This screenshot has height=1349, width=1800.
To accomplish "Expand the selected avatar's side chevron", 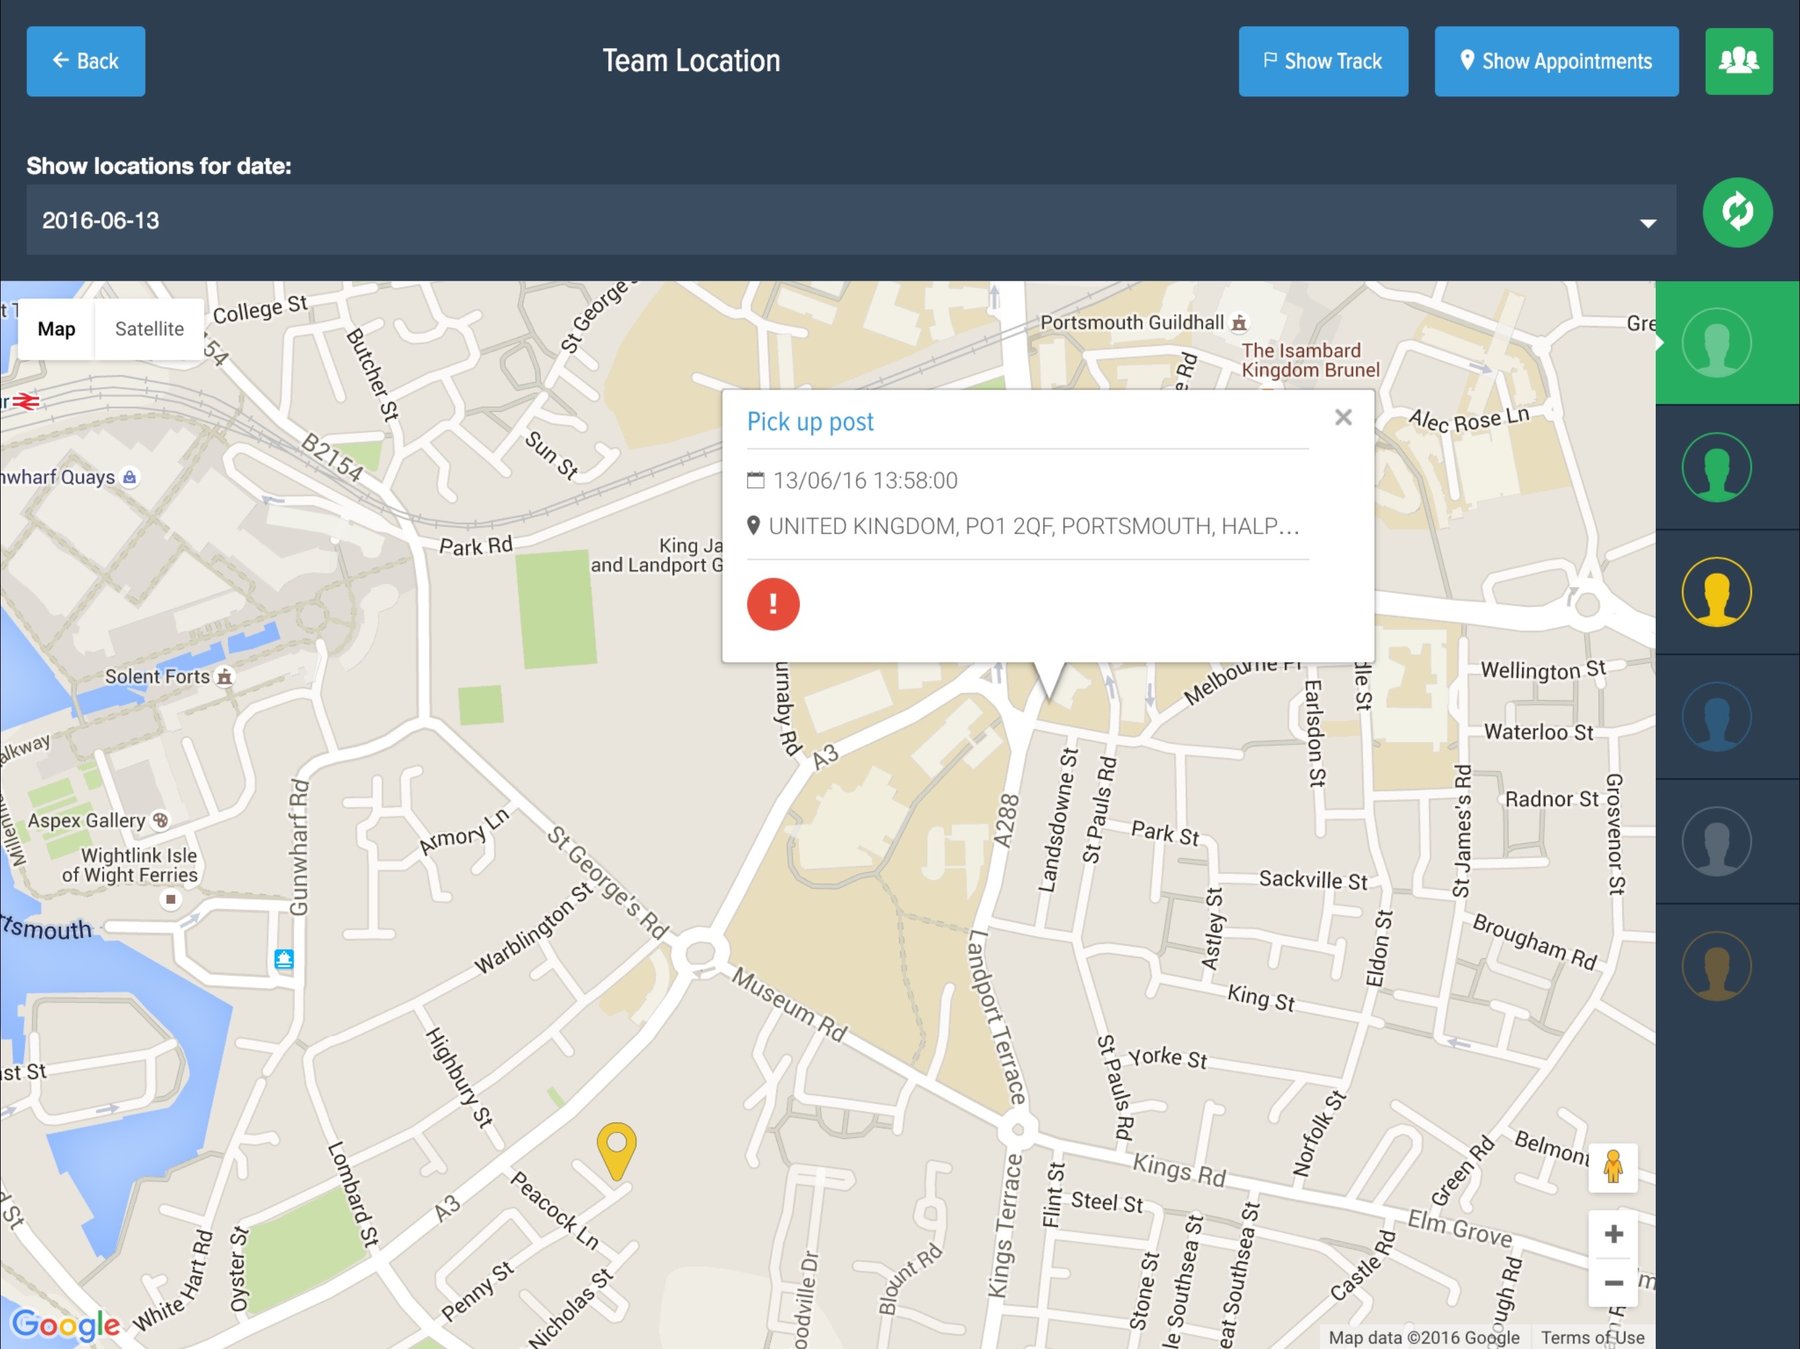I will pos(1660,342).
